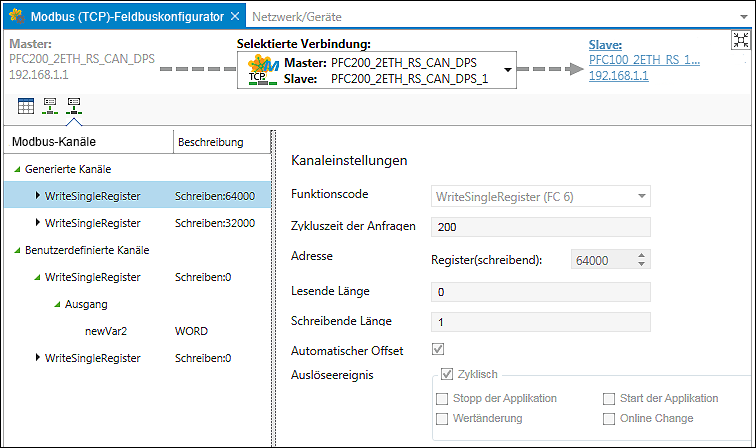Expand WriteSingleRegister Schreiben:32000 channel
Image resolution: width=756 pixels, height=448 pixels.
(x=38, y=222)
